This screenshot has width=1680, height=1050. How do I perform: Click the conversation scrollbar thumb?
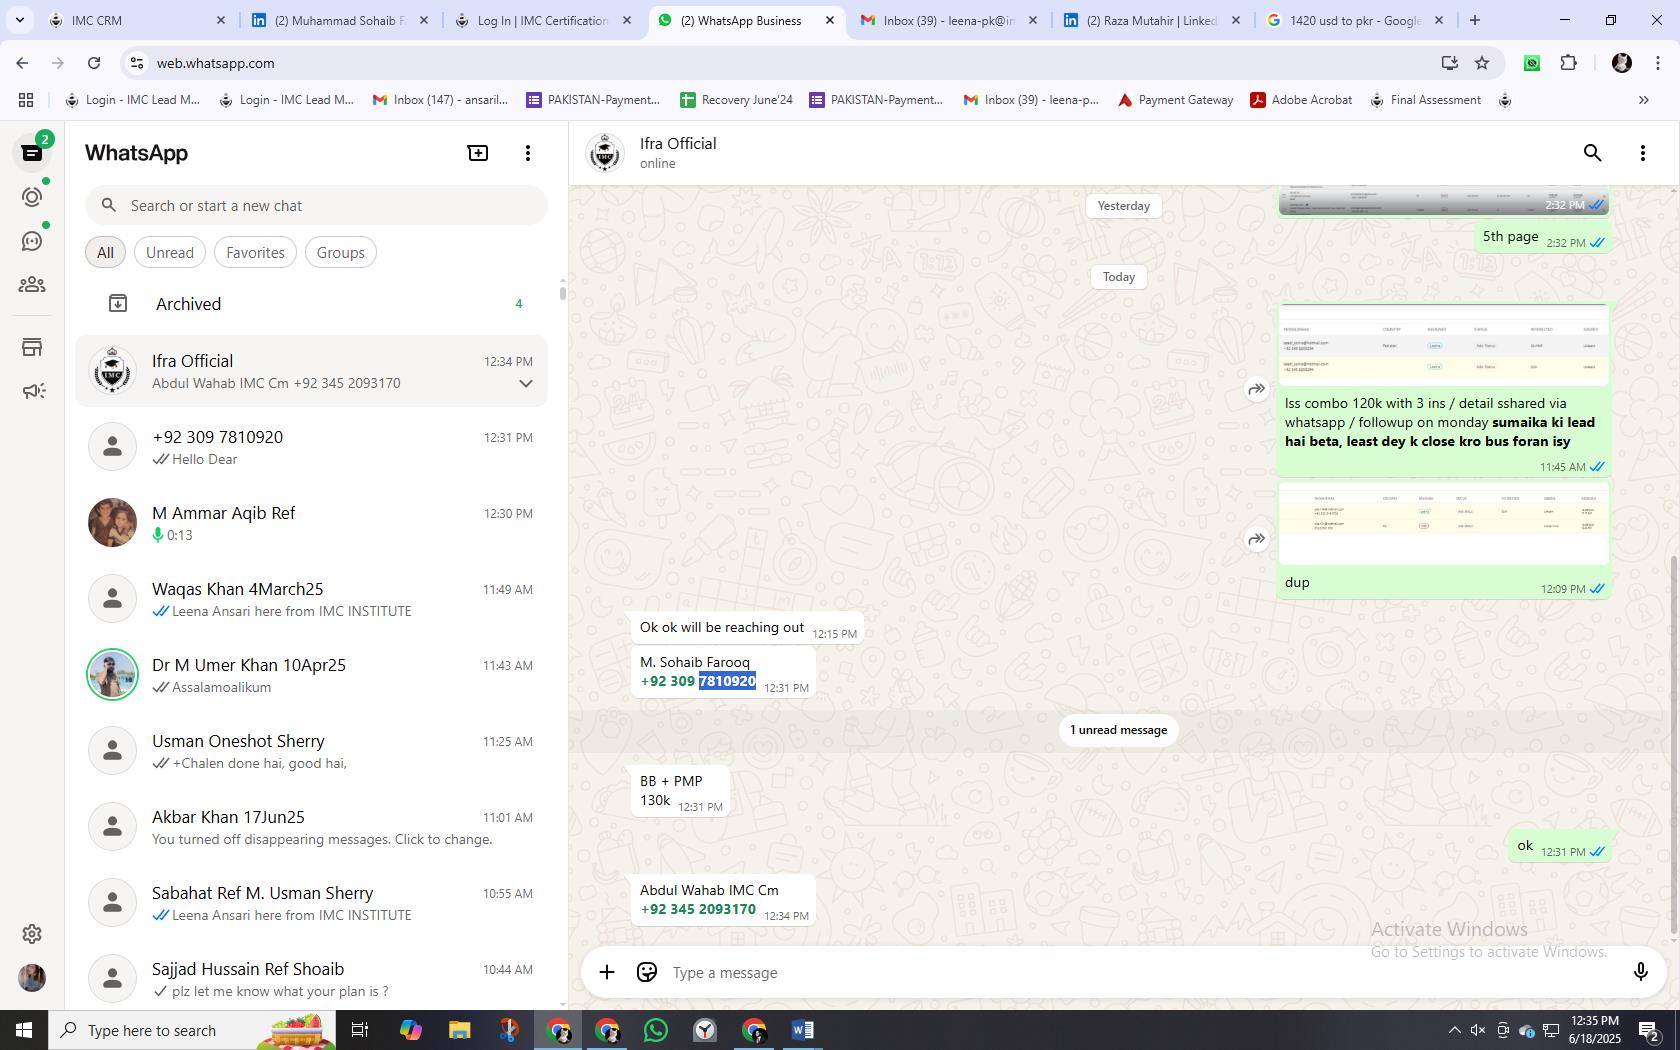[1674, 745]
